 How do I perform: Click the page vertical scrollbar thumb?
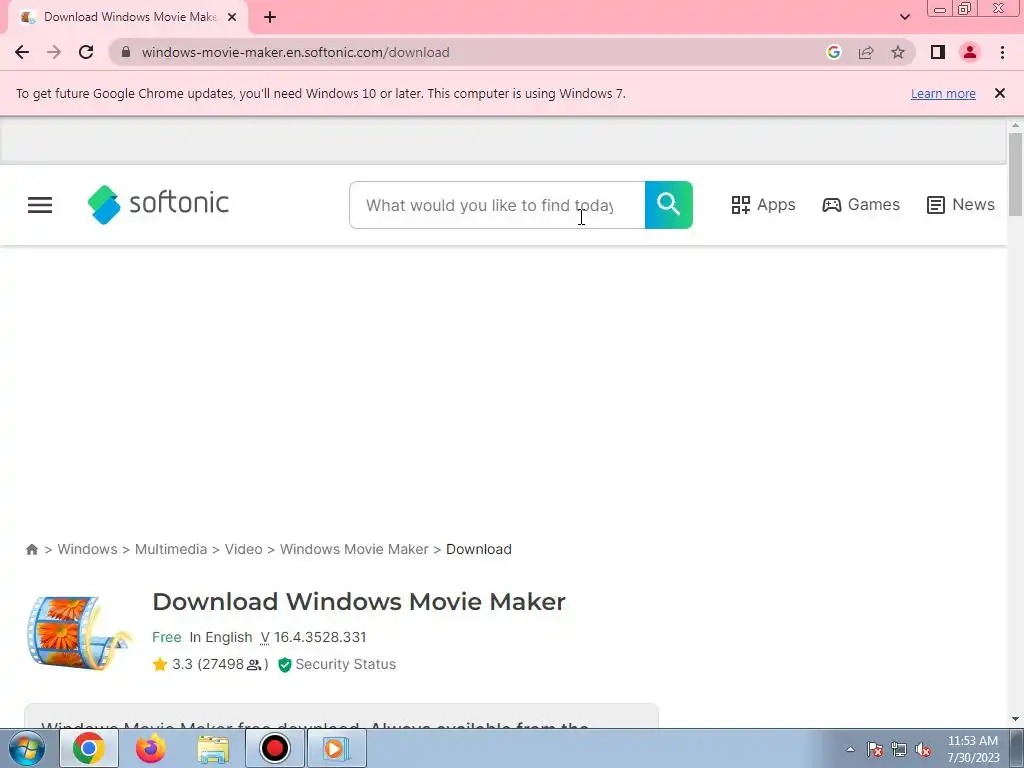1015,174
